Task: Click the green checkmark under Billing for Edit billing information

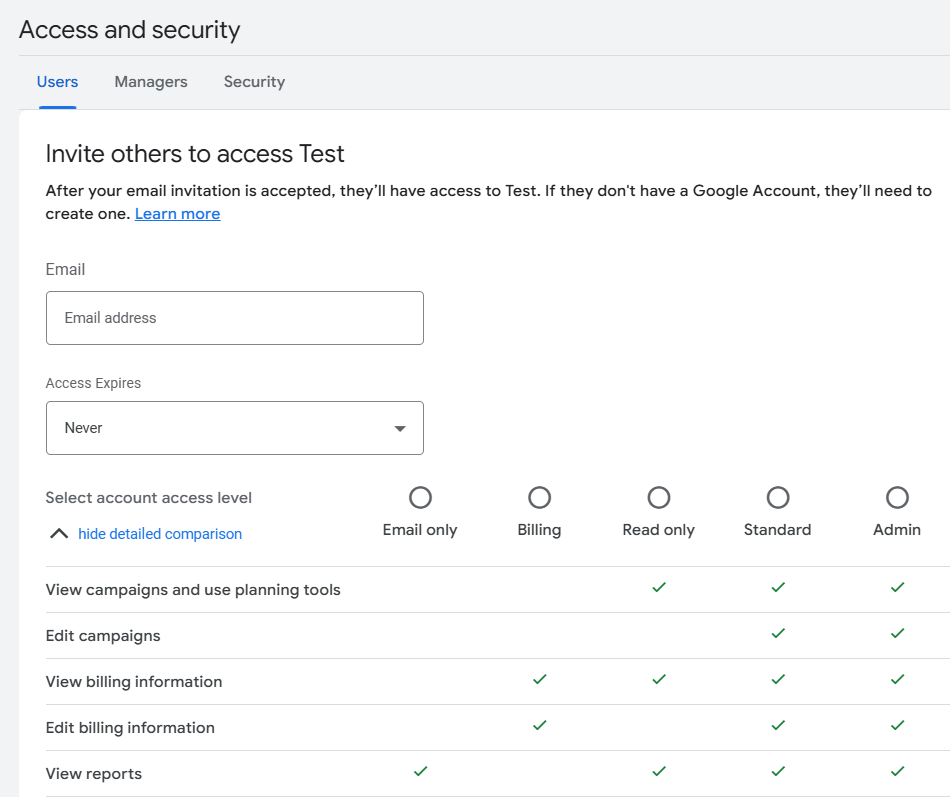Action: coord(539,725)
